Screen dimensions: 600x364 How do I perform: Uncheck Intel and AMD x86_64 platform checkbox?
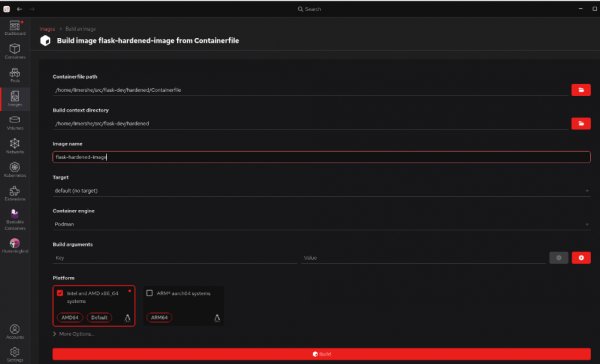coord(60,293)
